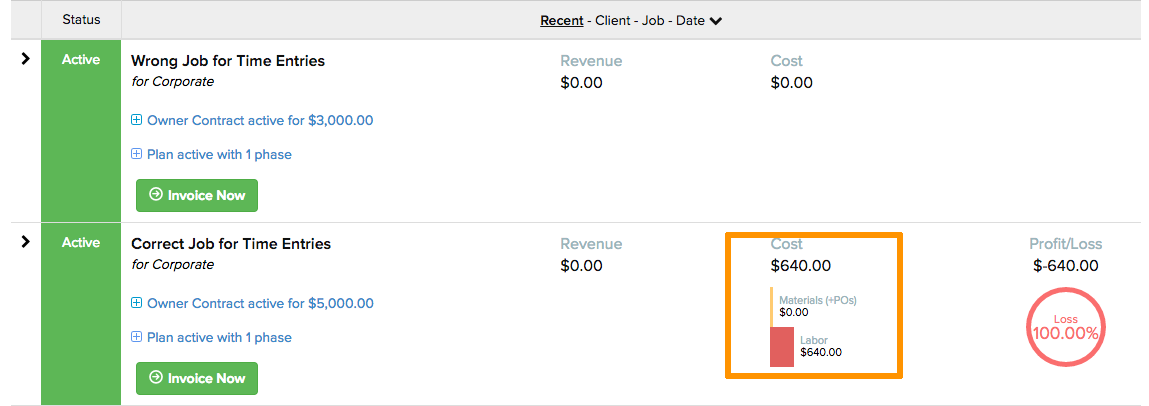Click the red Labor cost bar

coord(782,347)
